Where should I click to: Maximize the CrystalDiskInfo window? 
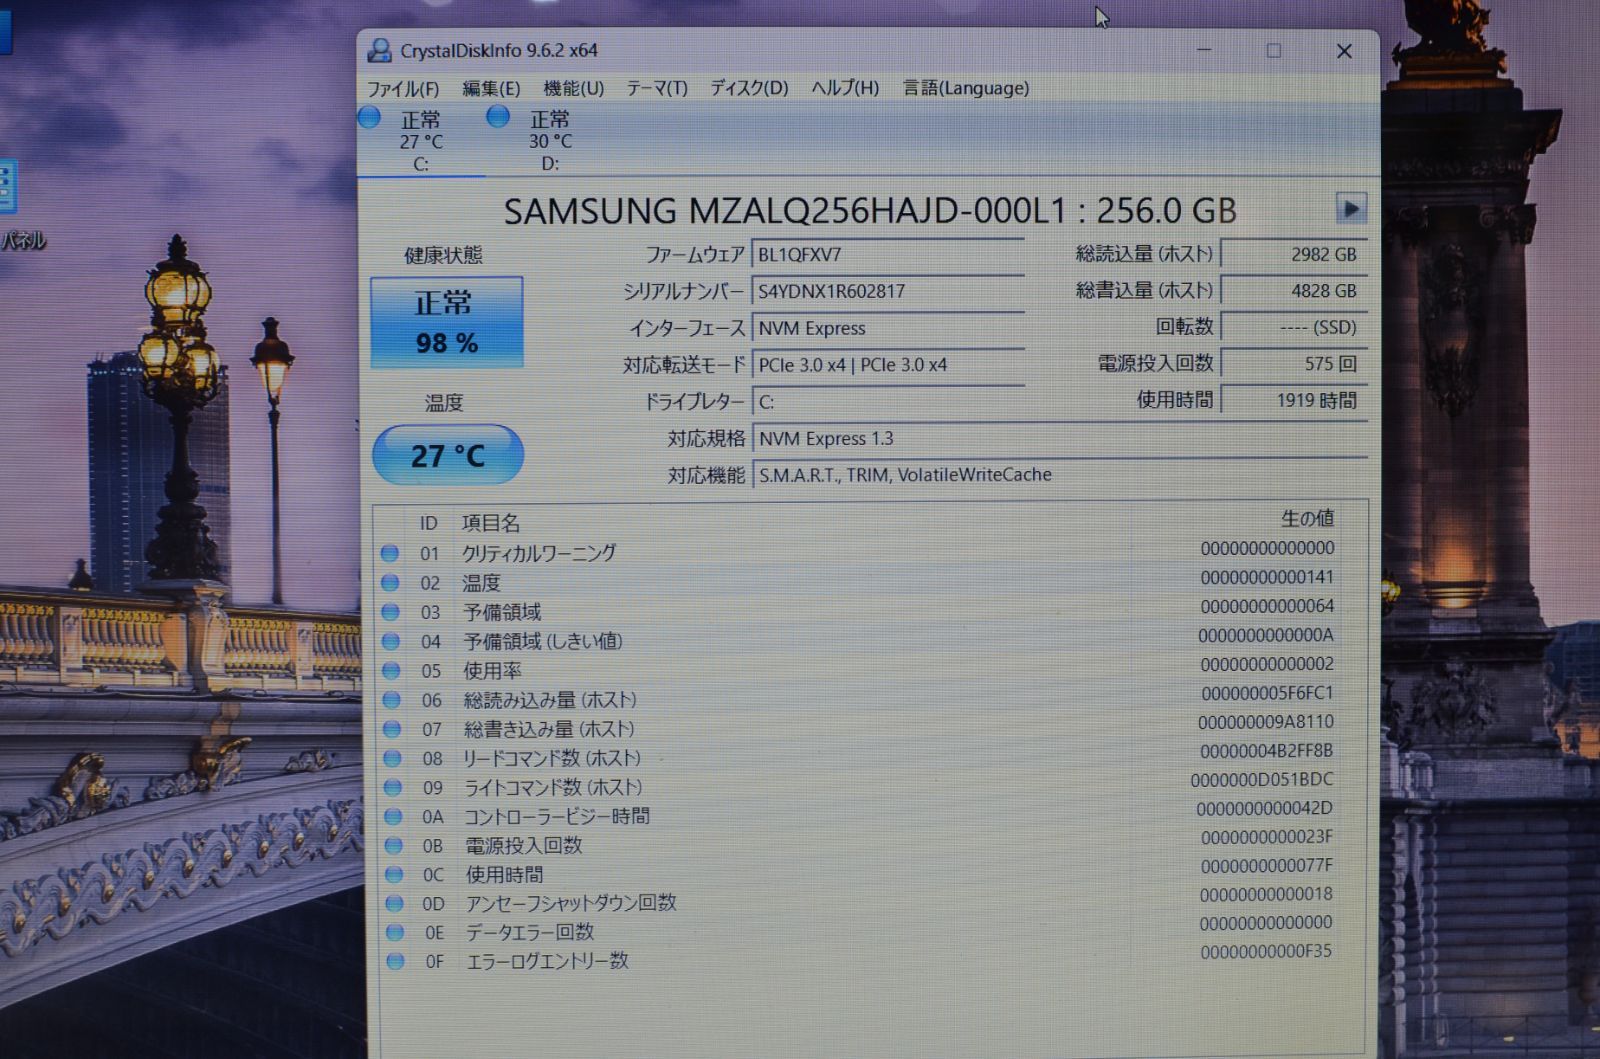(1274, 50)
